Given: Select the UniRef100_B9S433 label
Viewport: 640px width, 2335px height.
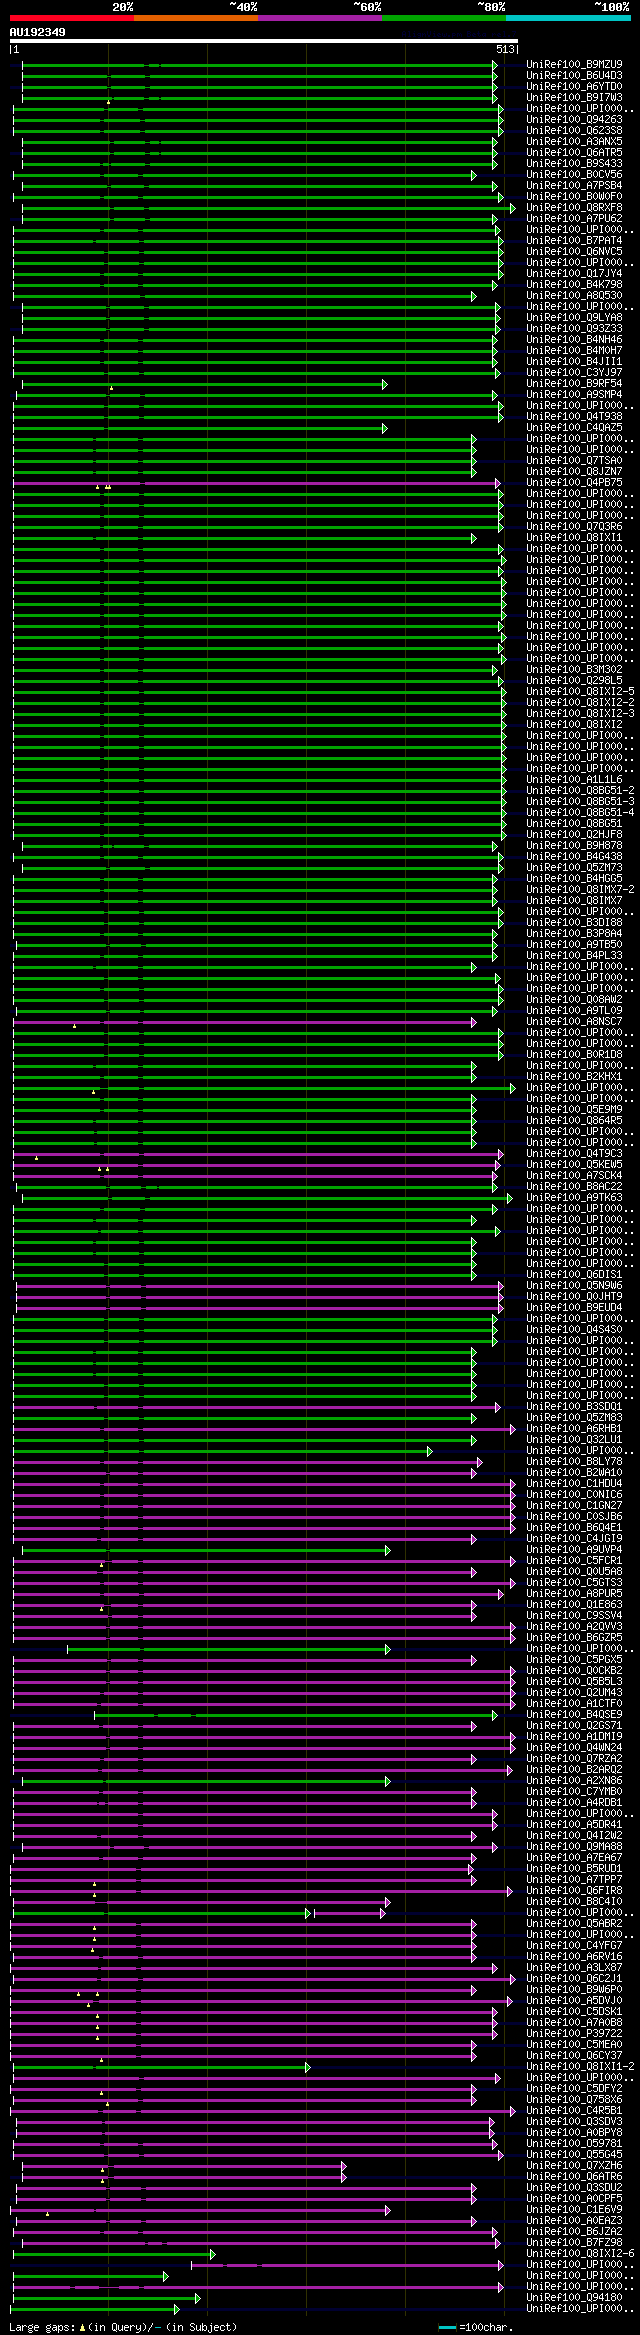Looking at the screenshot, I should (x=574, y=164).
